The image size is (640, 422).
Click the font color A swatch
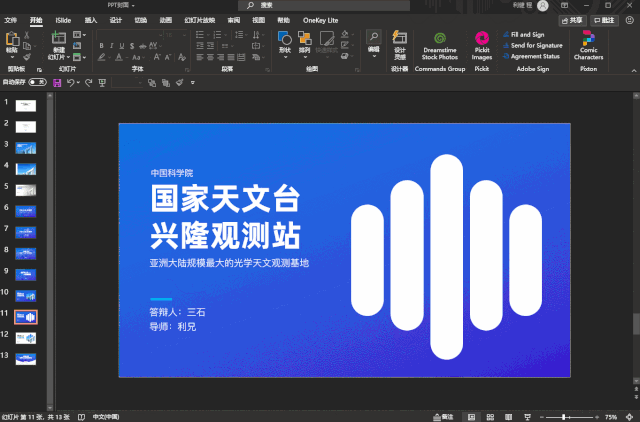[x=119, y=58]
